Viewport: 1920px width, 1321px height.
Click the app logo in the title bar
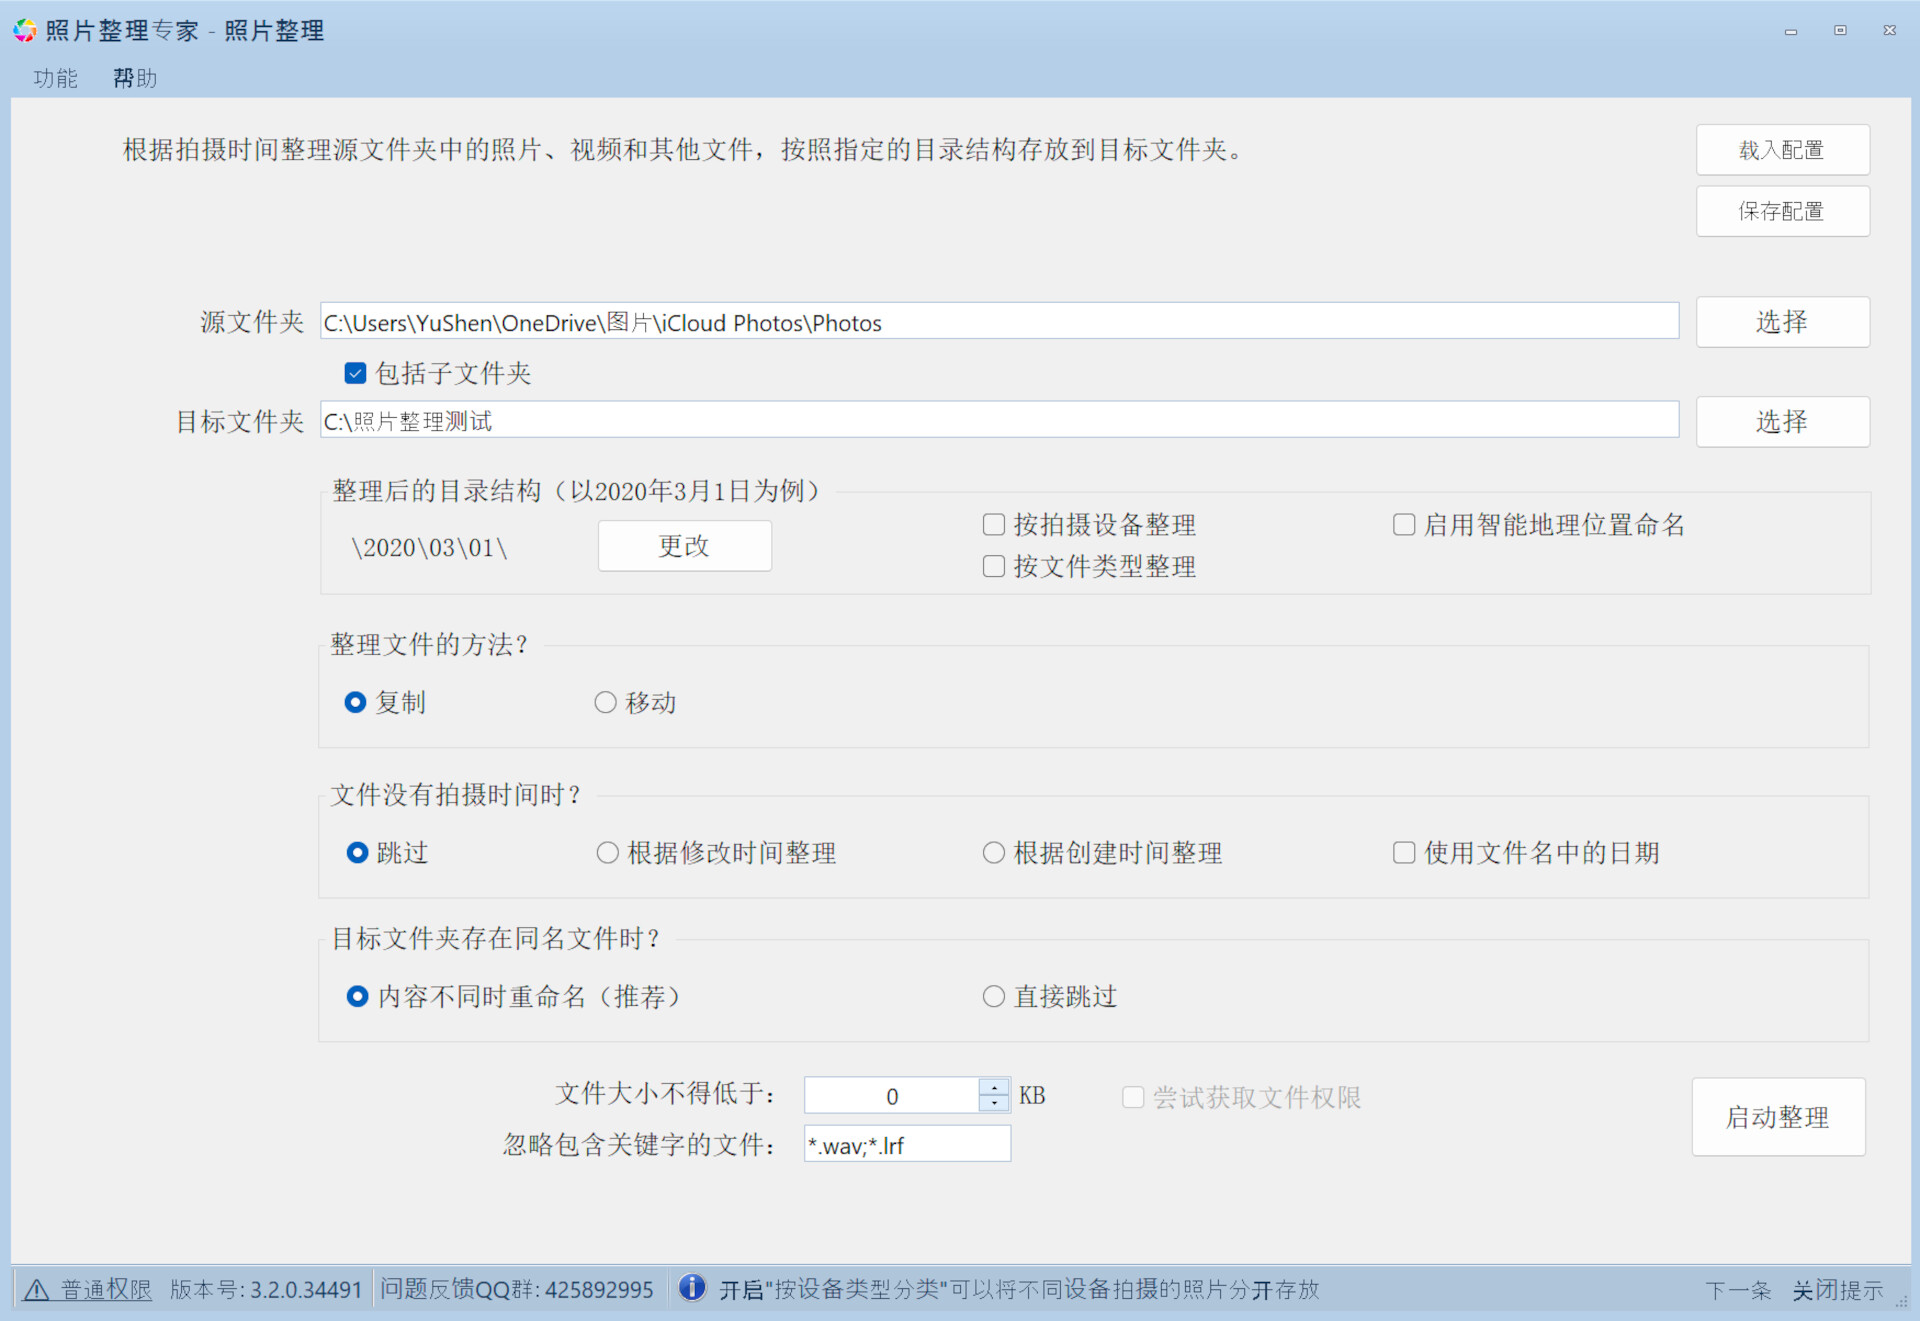pyautogui.click(x=24, y=30)
